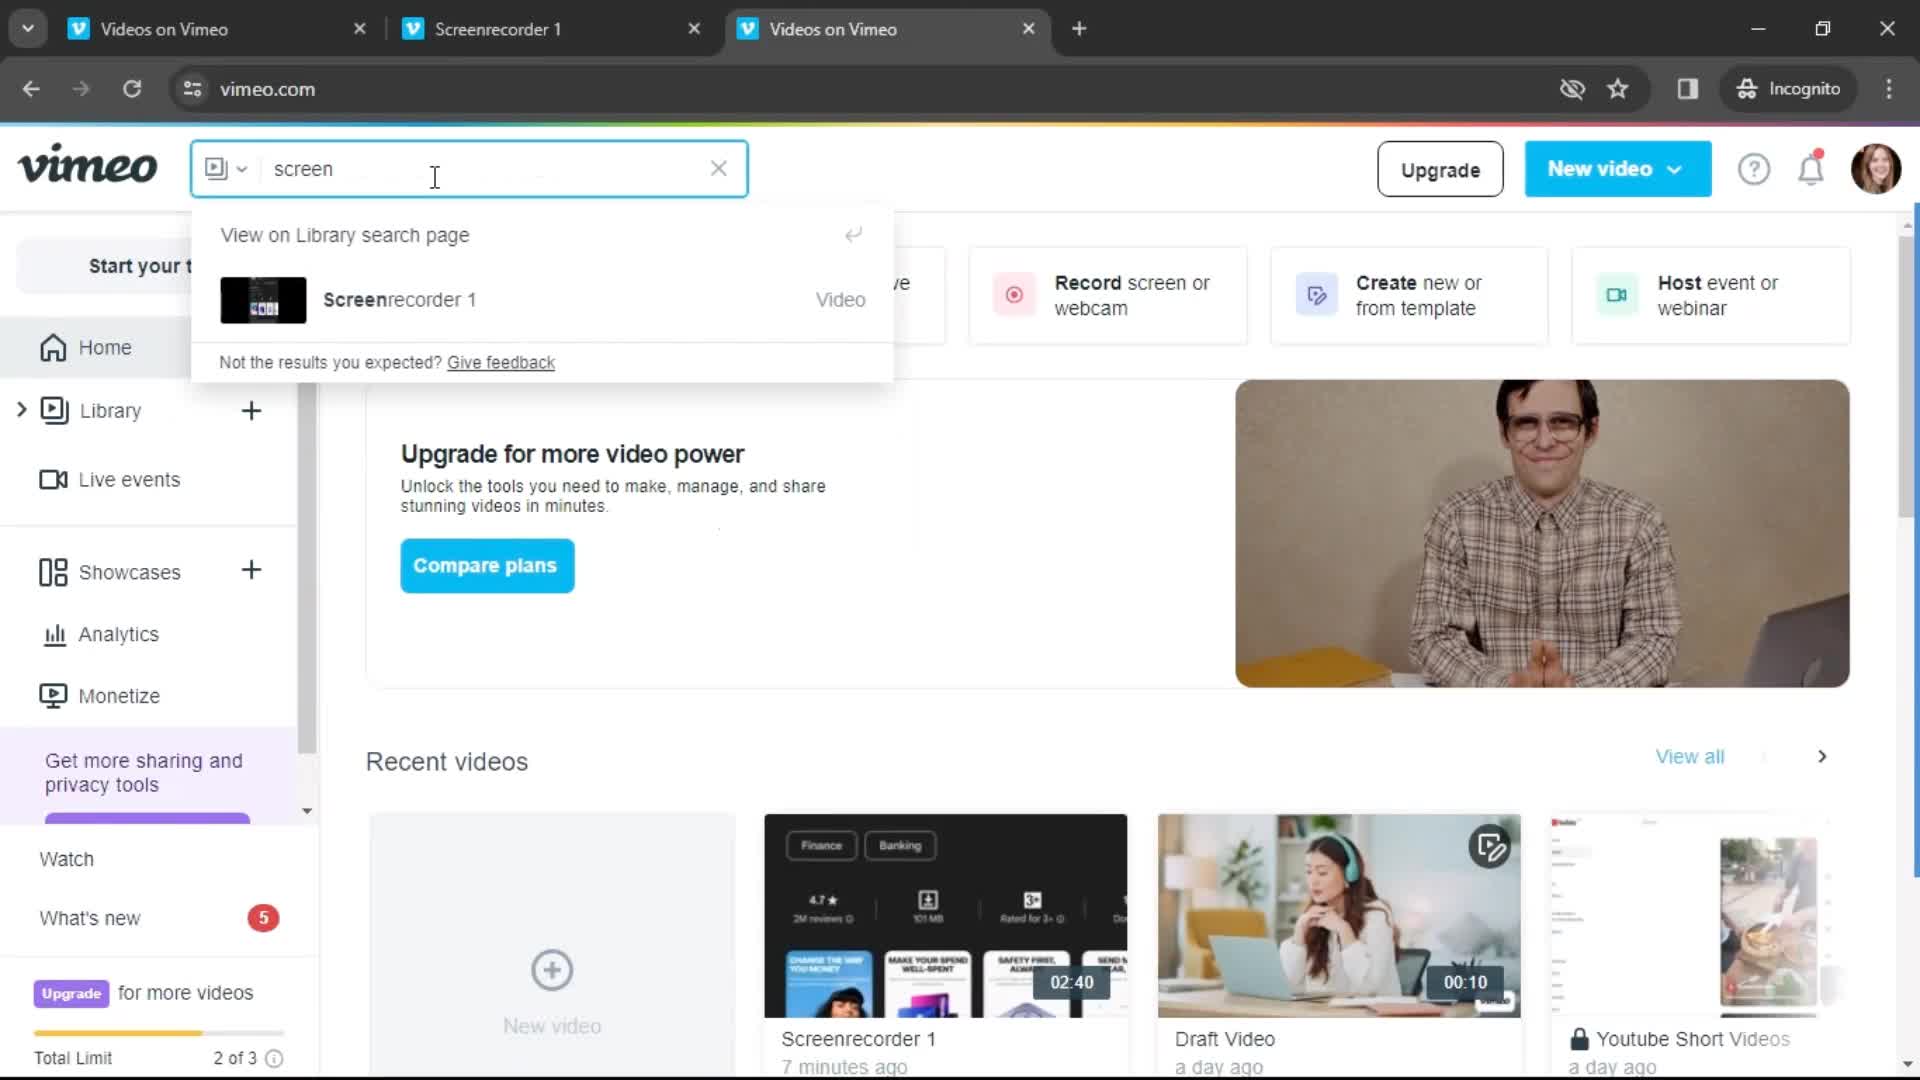Image resolution: width=1920 pixels, height=1080 pixels.
Task: Click the record icon on Record card
Action: (1014, 295)
